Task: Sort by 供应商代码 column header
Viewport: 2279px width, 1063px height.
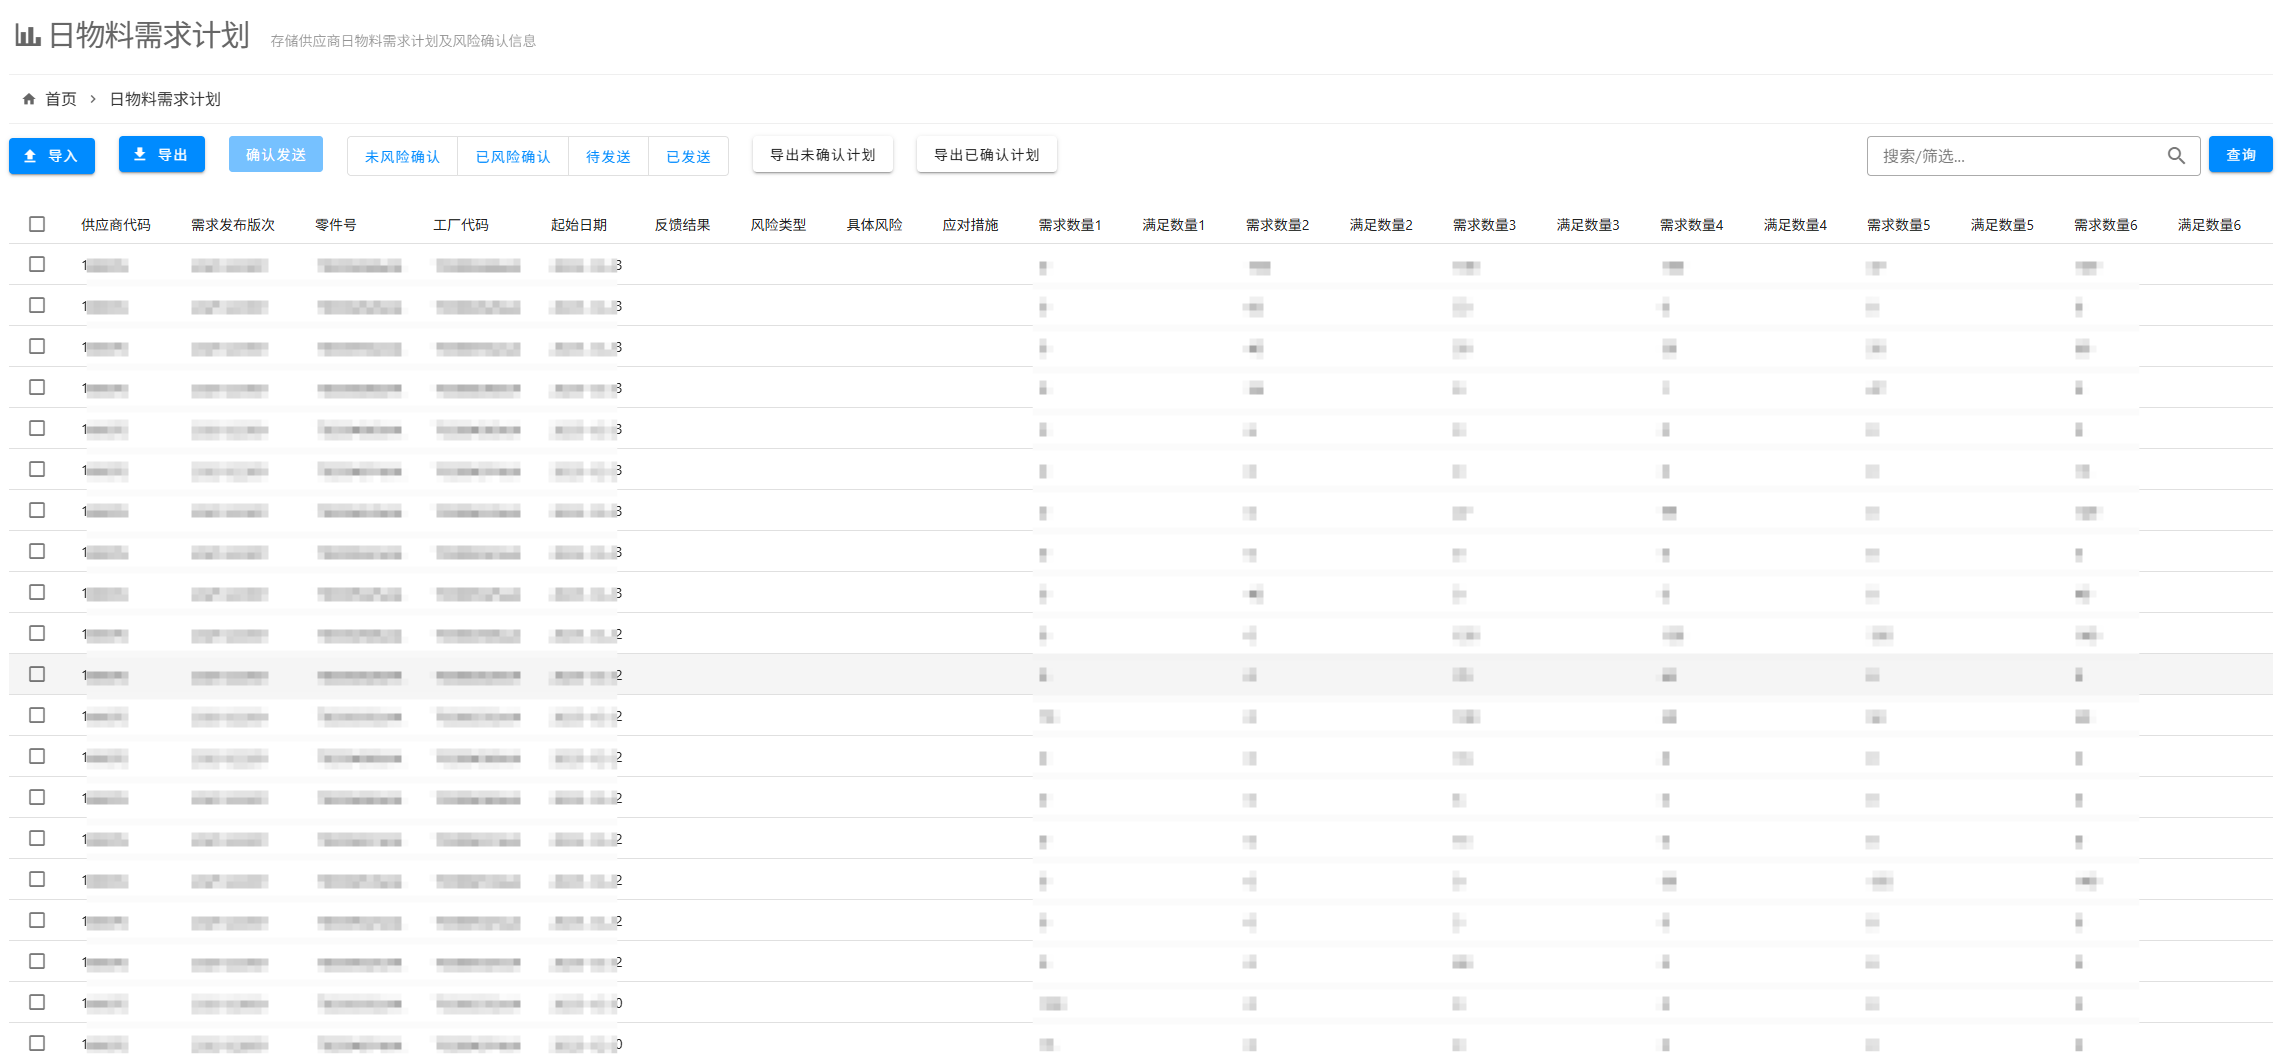Action: coord(116,225)
